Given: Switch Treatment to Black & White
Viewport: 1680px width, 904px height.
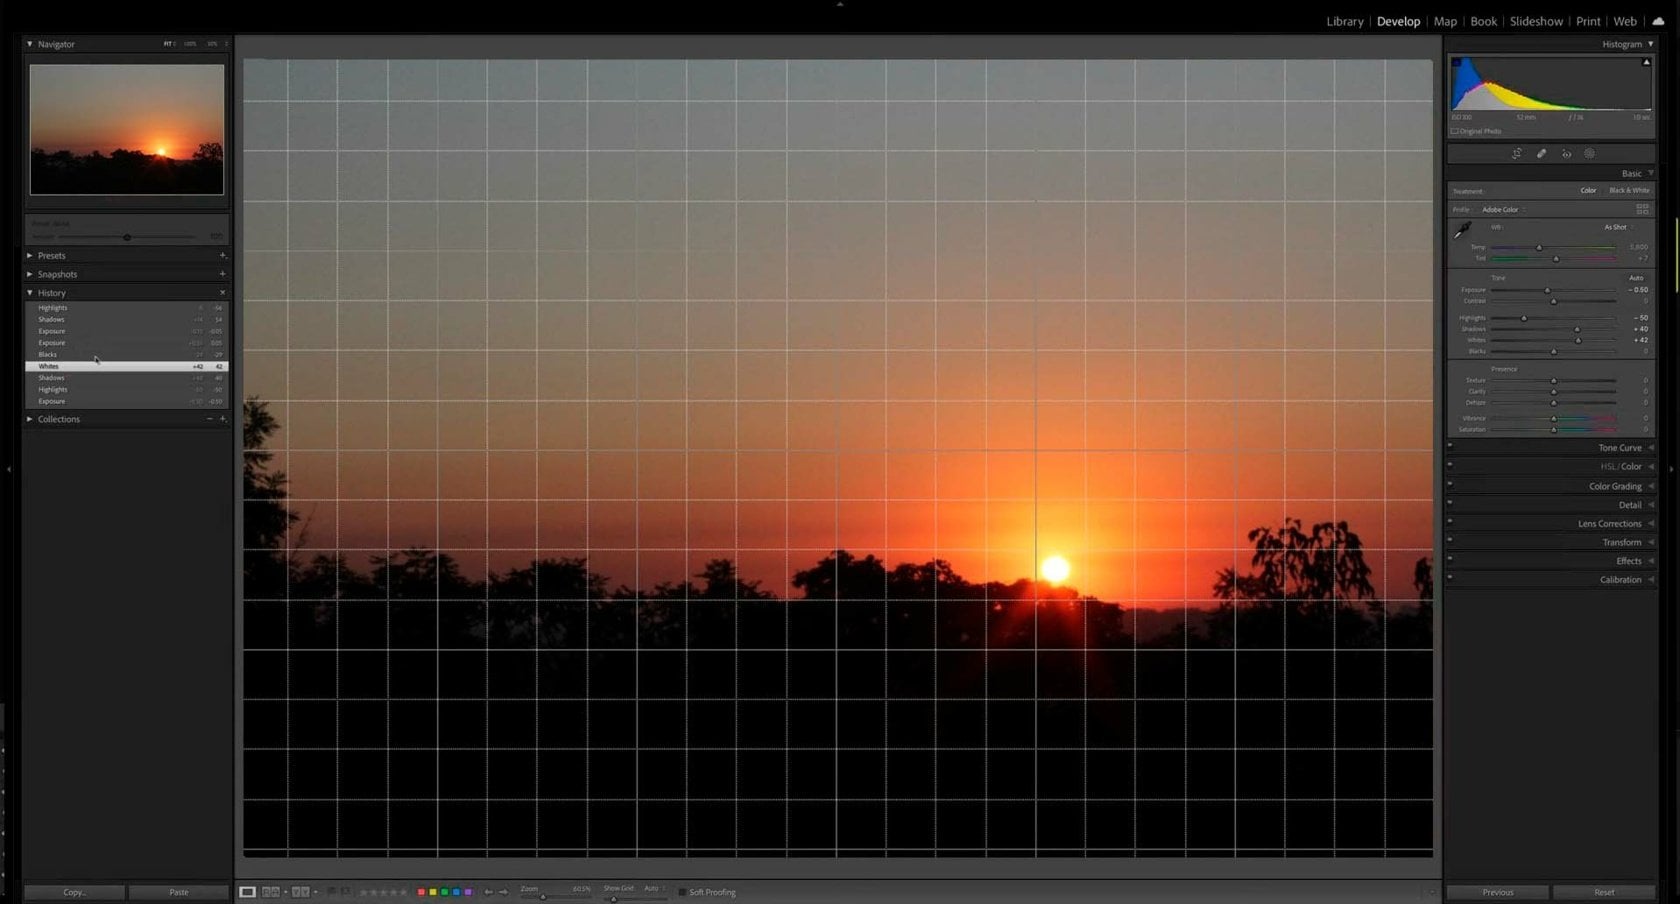Looking at the screenshot, I should pyautogui.click(x=1631, y=190).
